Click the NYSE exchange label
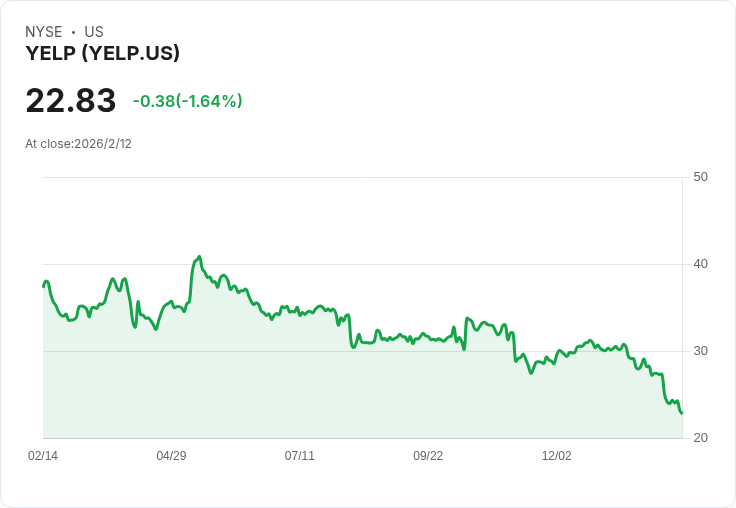 tap(44, 32)
